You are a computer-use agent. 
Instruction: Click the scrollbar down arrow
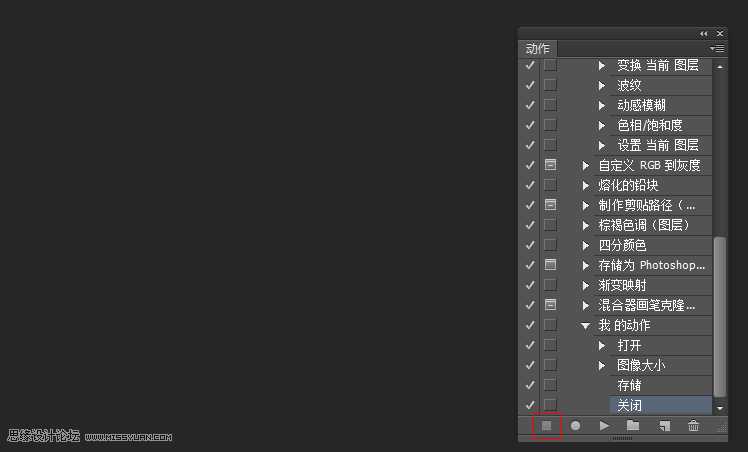coord(720,408)
